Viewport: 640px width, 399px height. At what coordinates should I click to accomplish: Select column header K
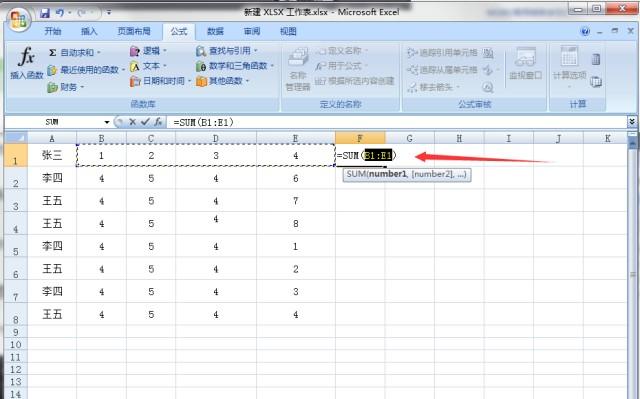tap(607, 138)
